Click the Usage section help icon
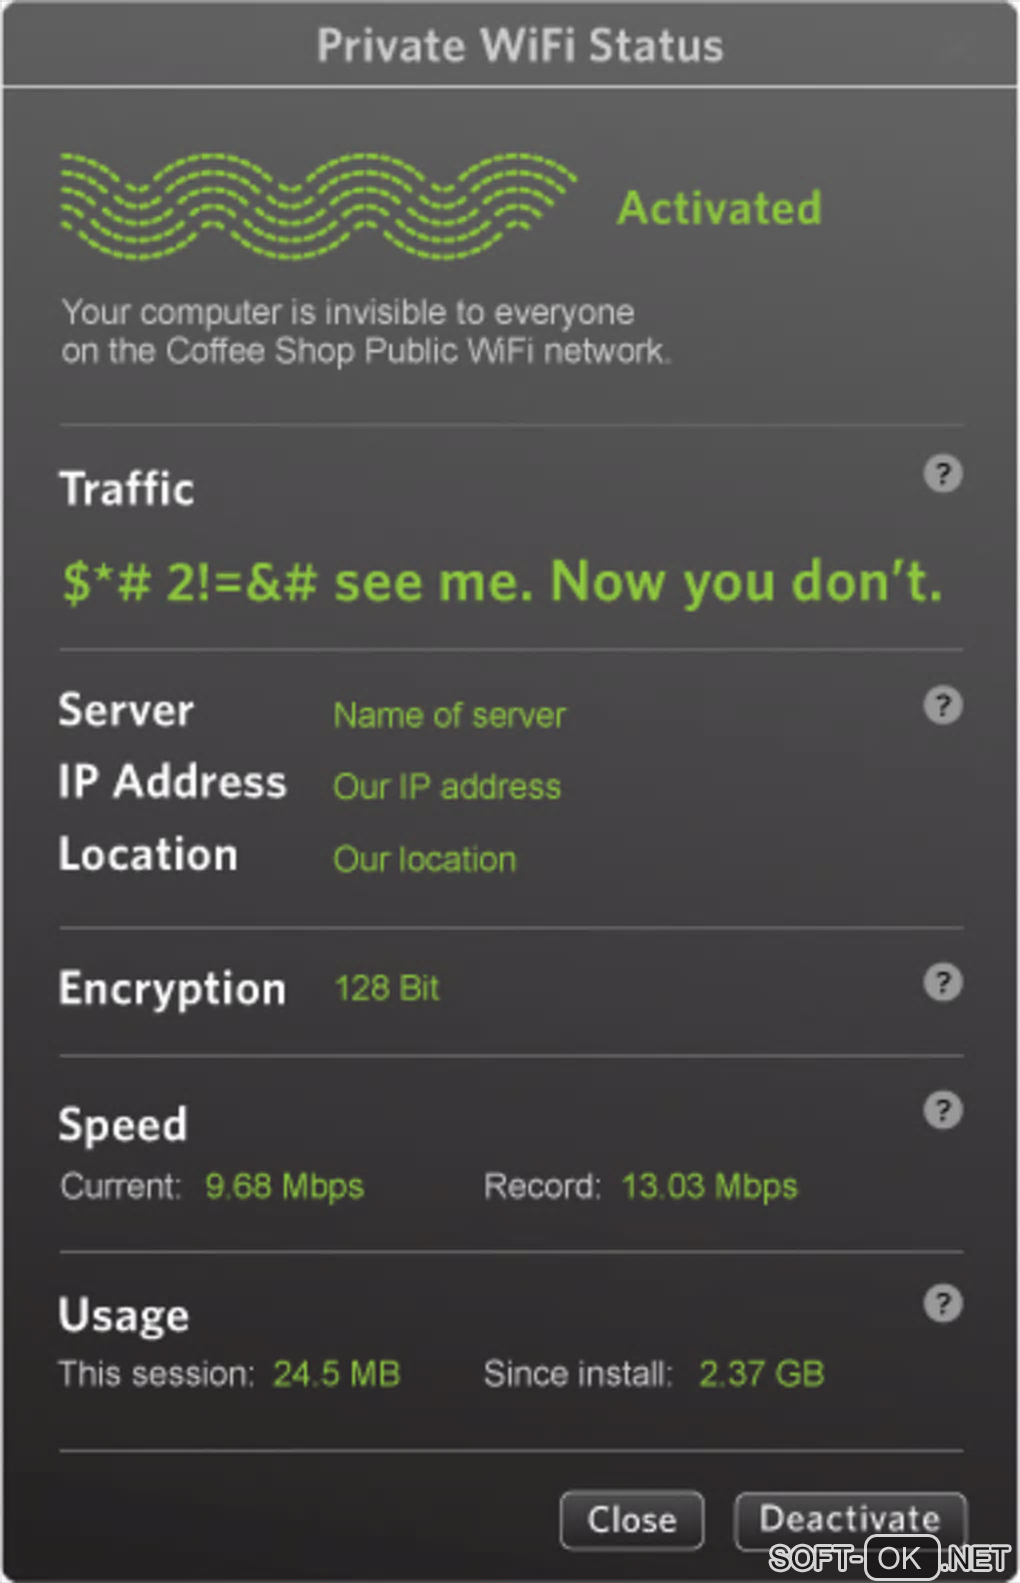 coord(942,1303)
